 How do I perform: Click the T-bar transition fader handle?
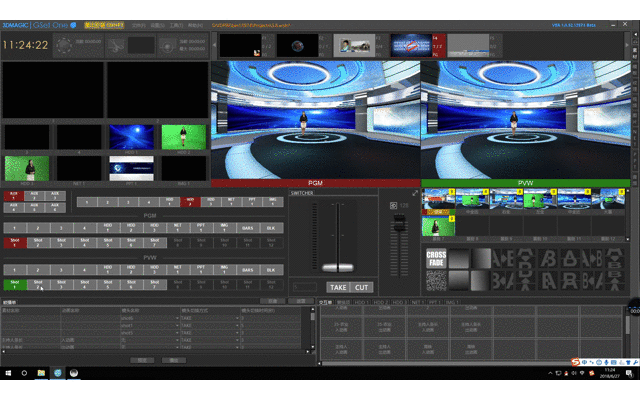click(x=338, y=268)
